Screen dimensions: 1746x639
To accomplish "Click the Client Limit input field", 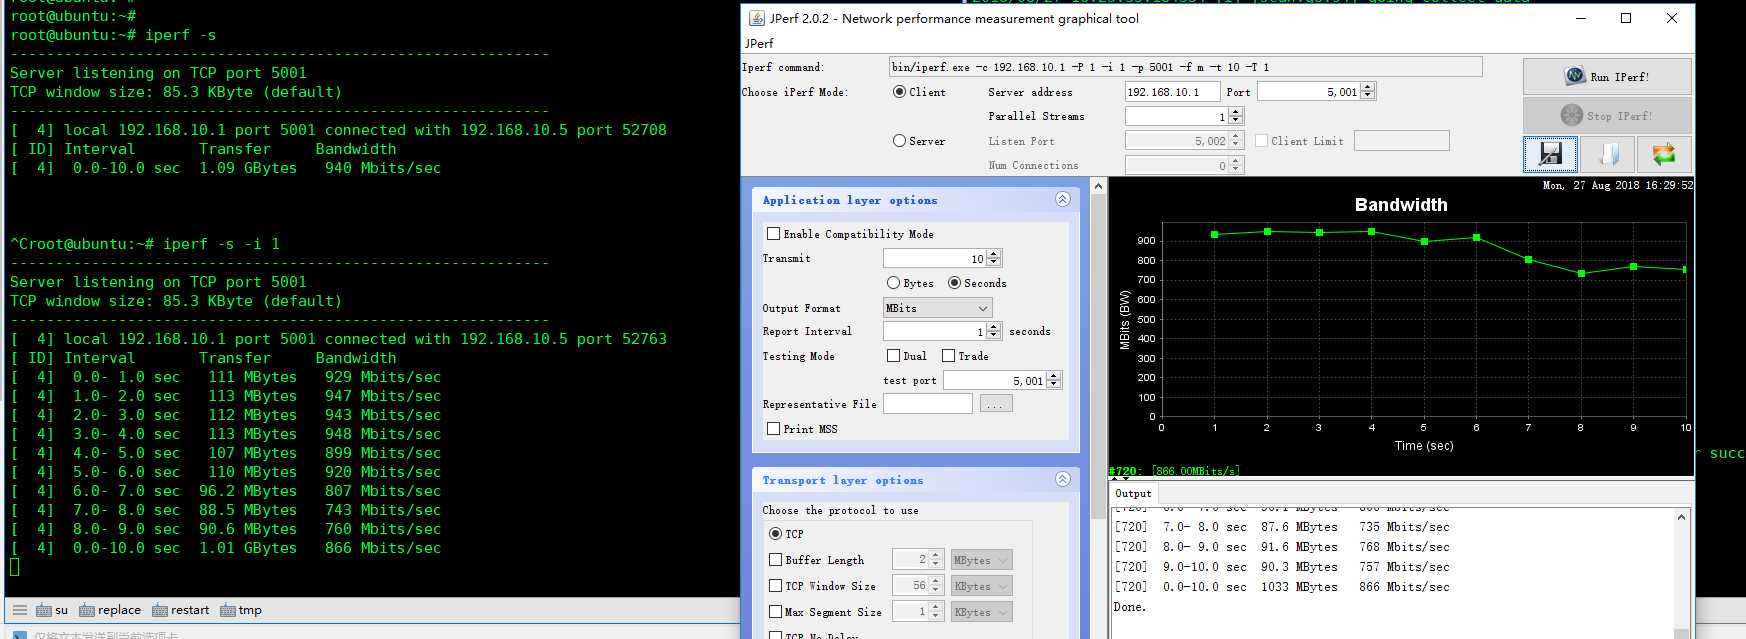I will [1401, 141].
